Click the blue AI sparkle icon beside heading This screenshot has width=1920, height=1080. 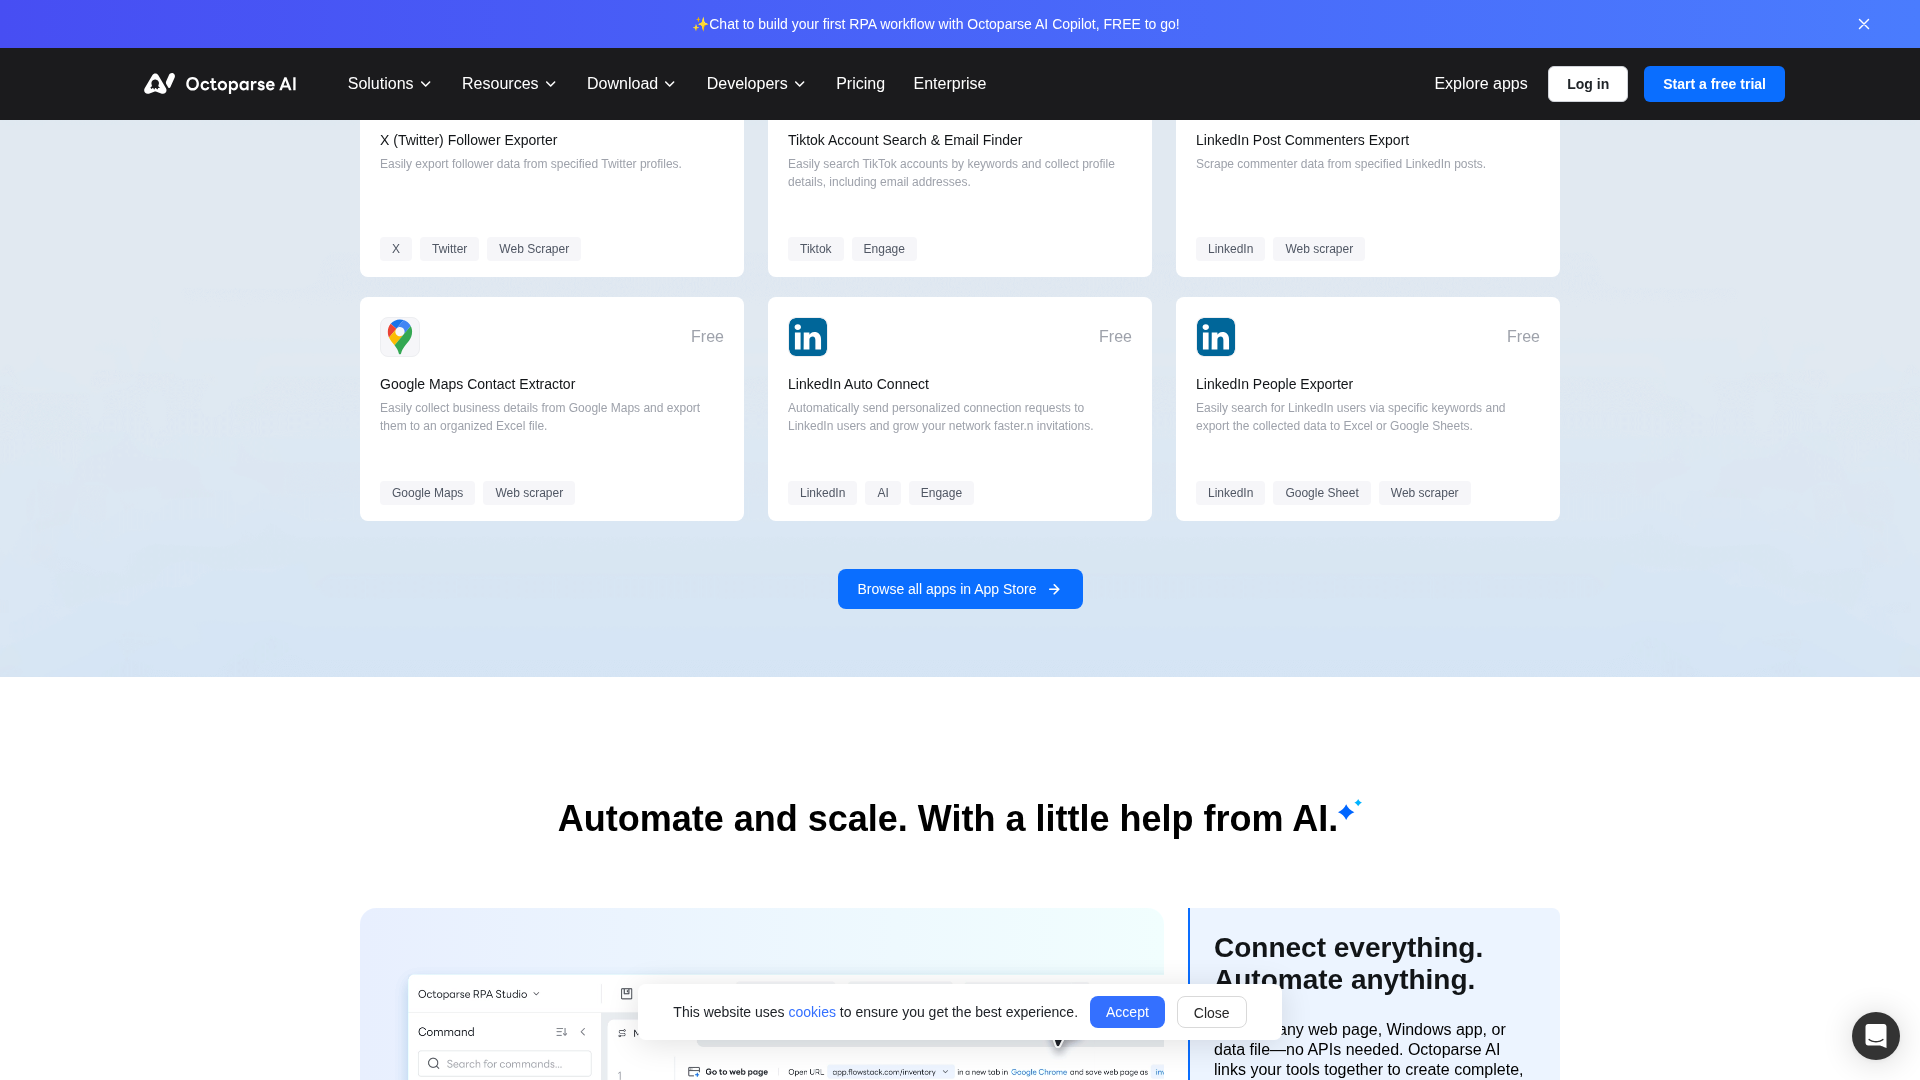point(1349,810)
